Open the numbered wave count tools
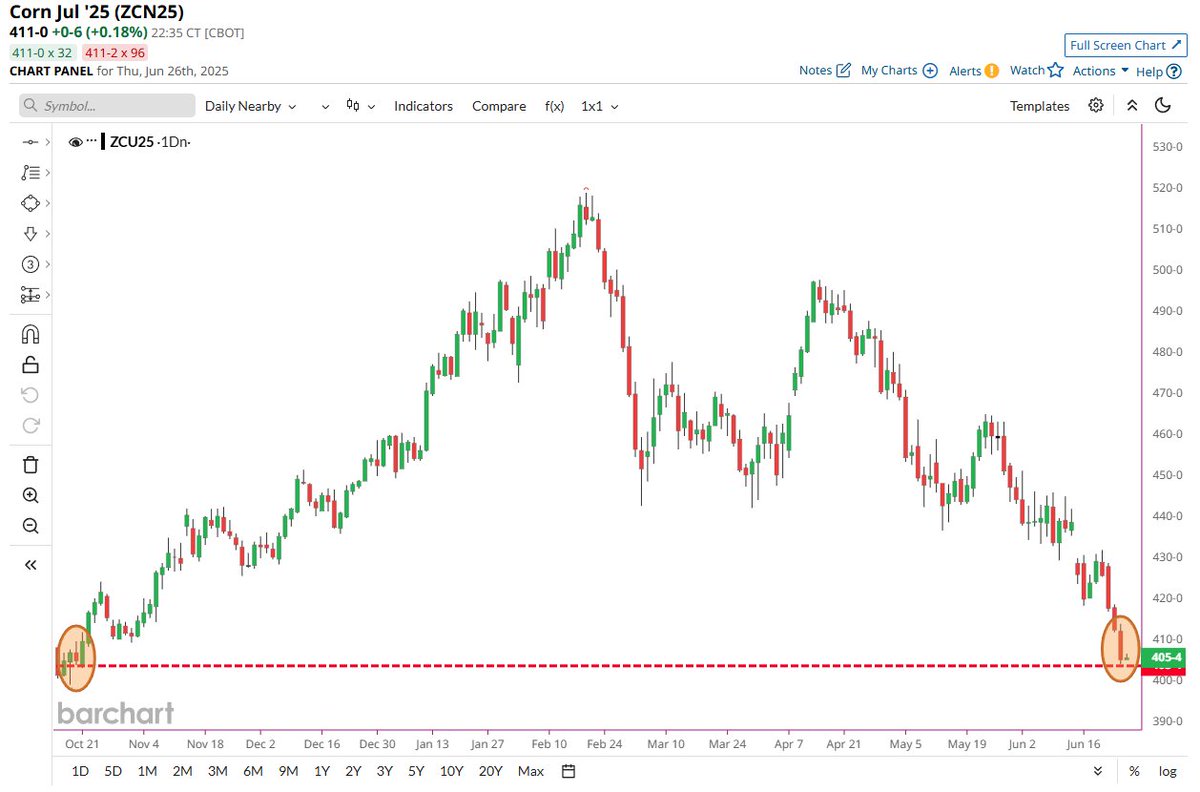The image size is (1200, 792). click(x=31, y=265)
